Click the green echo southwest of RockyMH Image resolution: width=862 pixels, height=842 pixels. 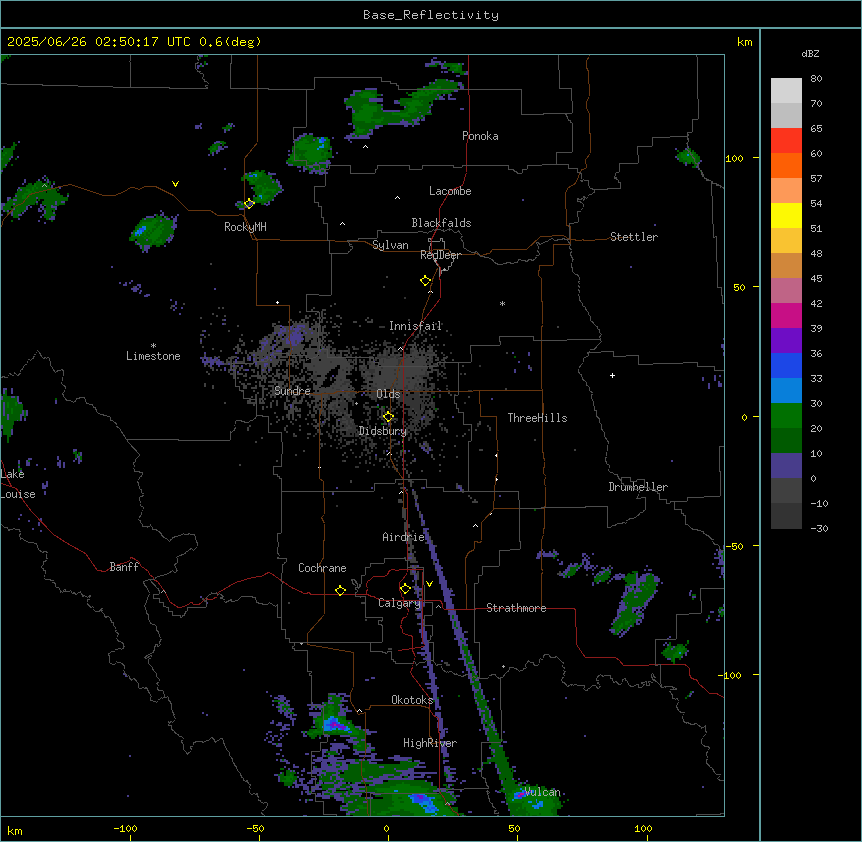(153, 230)
